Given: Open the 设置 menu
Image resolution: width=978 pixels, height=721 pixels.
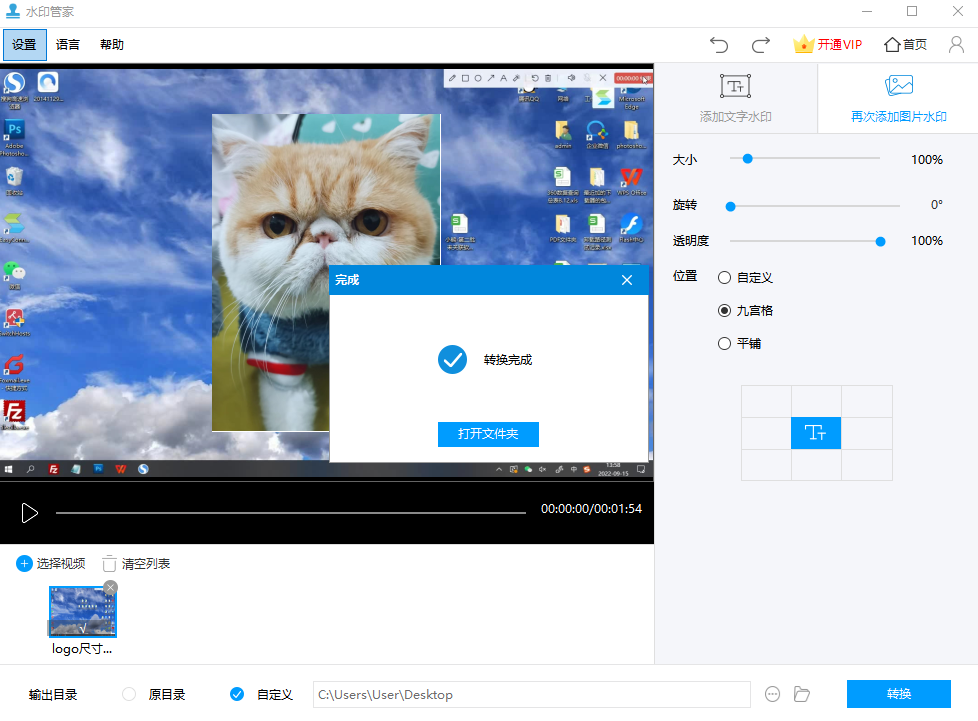Looking at the screenshot, I should tap(24, 45).
